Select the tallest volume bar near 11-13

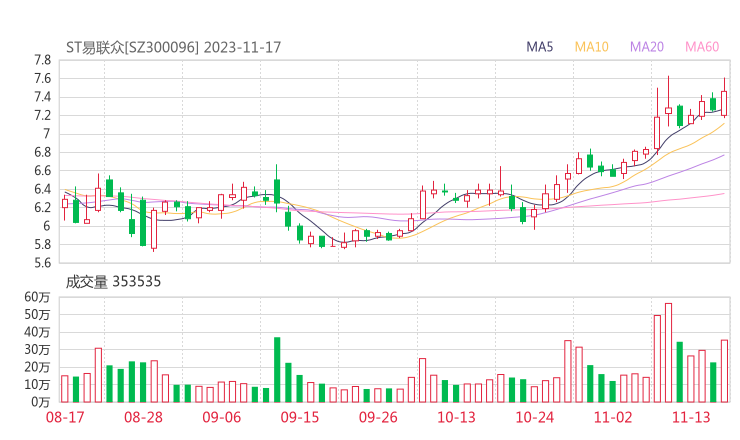click(668, 353)
